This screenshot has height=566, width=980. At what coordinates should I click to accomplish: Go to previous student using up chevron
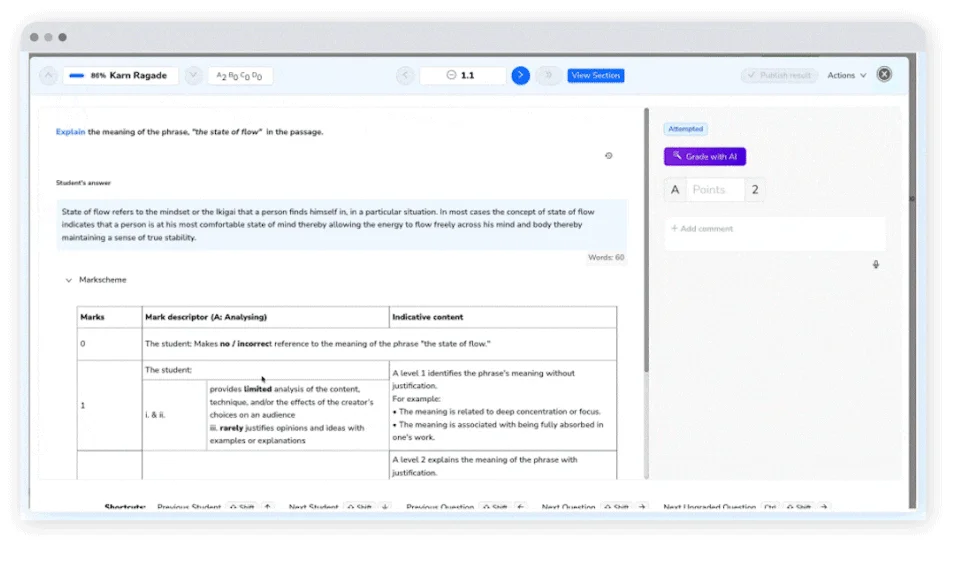[48, 76]
